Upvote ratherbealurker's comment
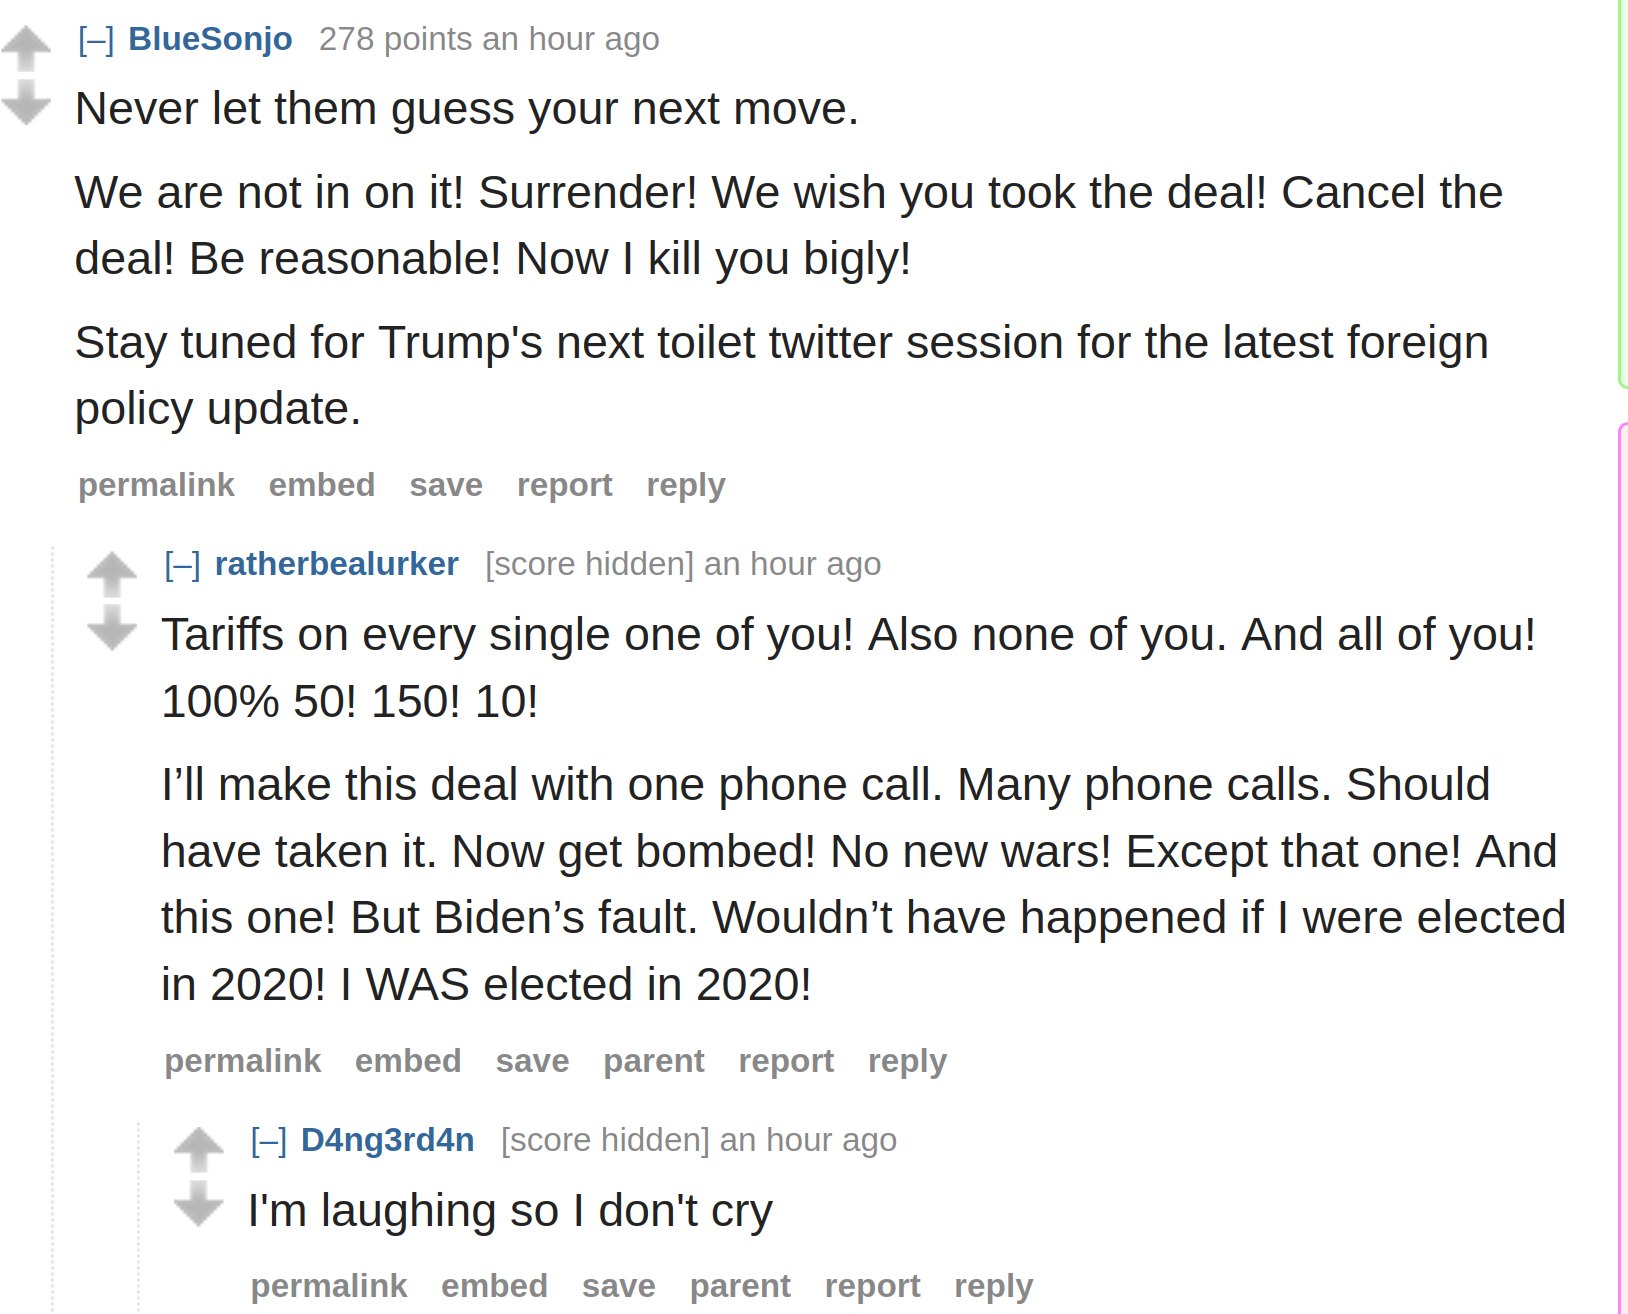The image size is (1628, 1314). click(x=112, y=574)
